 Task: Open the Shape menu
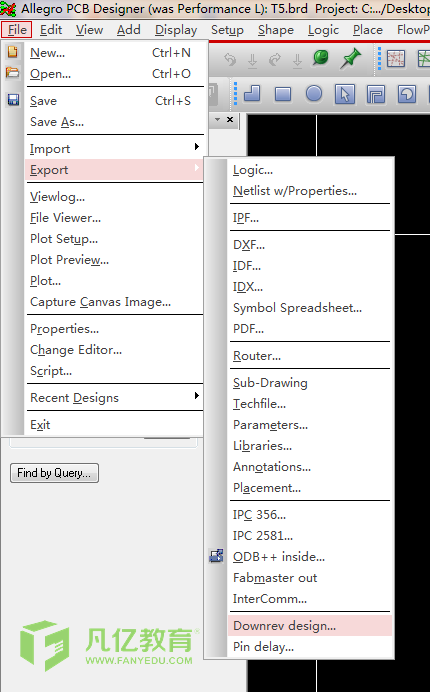tap(276, 30)
